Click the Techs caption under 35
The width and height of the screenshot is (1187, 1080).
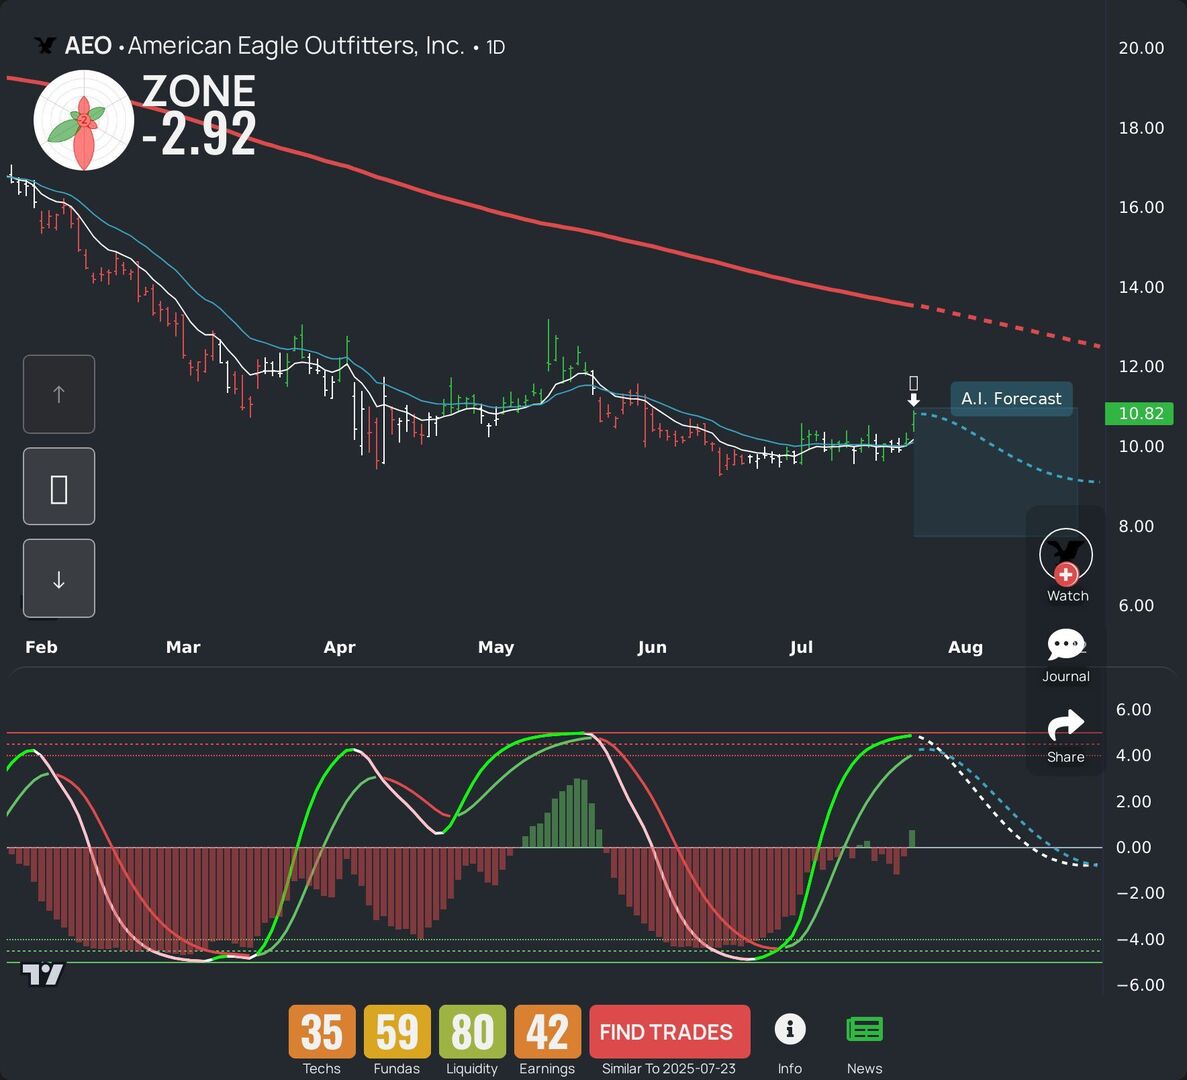pos(322,1069)
